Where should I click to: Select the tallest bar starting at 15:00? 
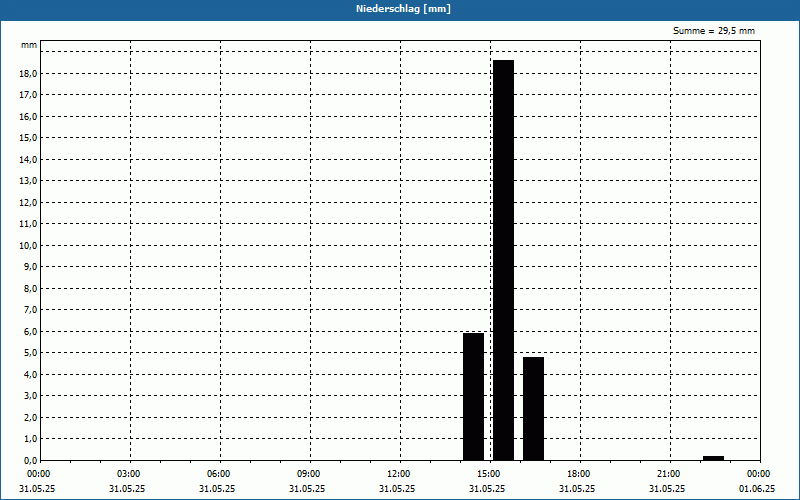tap(503, 260)
